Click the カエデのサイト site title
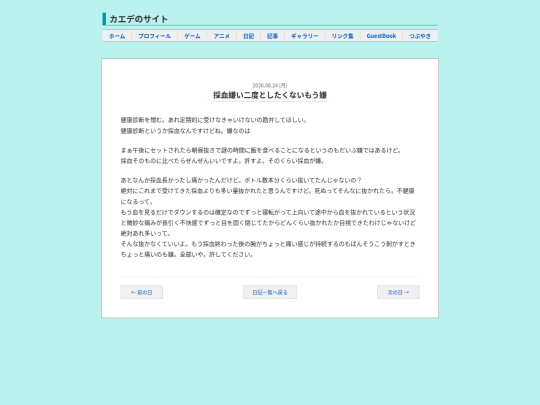540x405 pixels. point(138,19)
